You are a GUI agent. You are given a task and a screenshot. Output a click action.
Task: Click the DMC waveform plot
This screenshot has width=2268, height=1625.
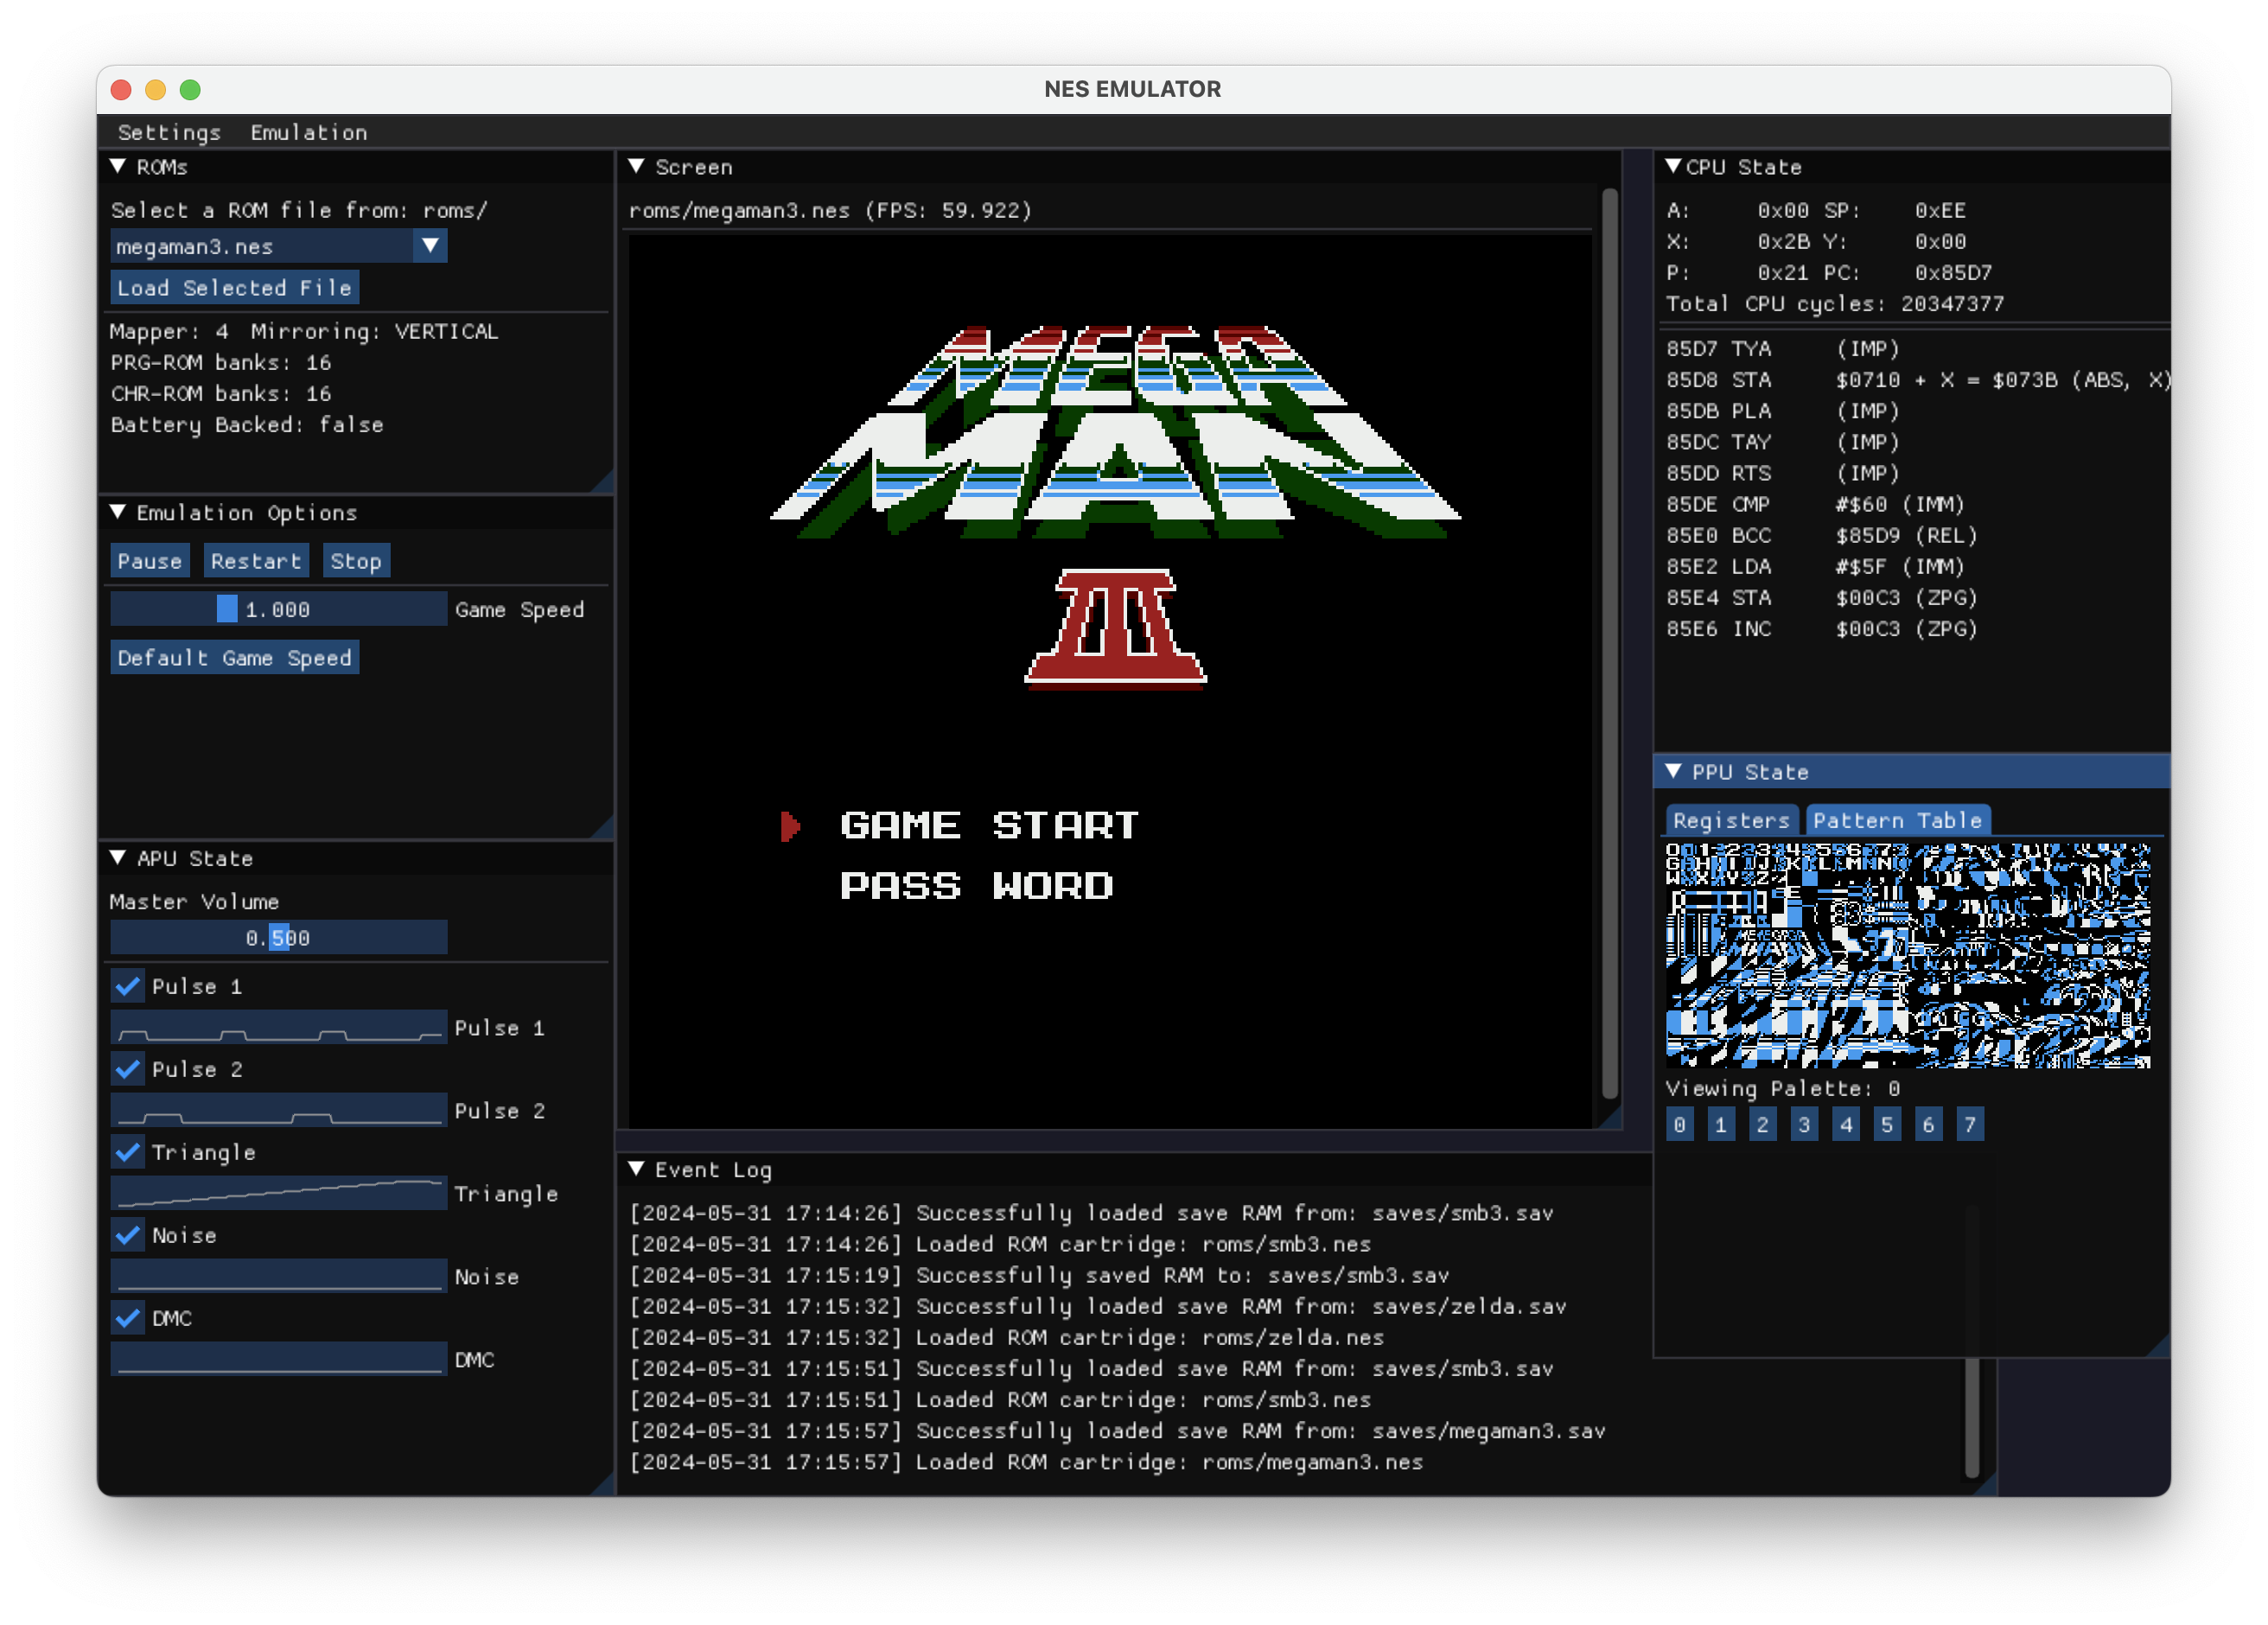point(278,1359)
